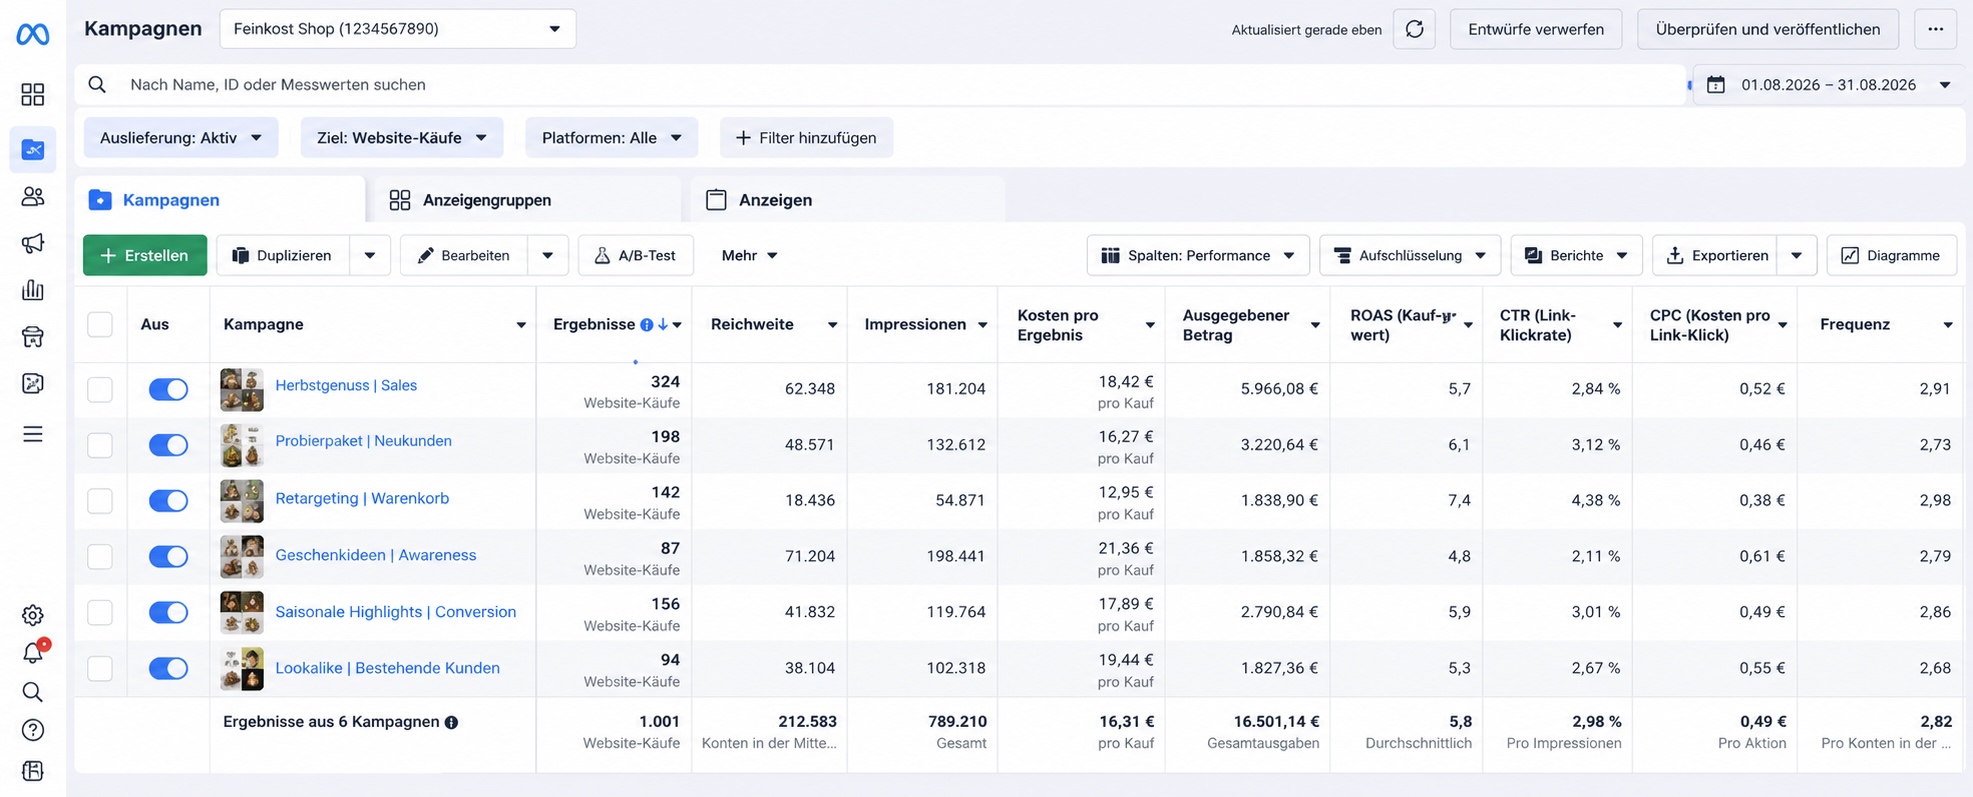Click the refresh icon next to Aktualisiert

(x=1414, y=29)
